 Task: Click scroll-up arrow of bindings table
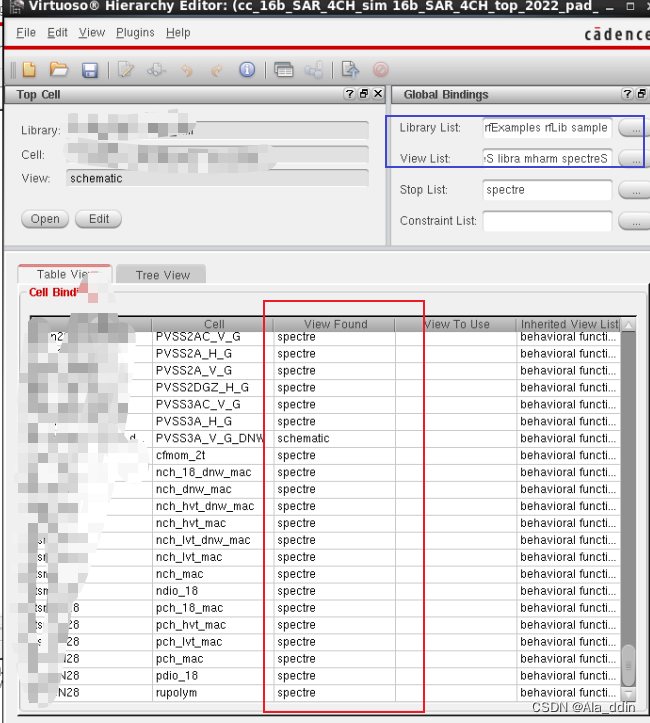point(628,325)
